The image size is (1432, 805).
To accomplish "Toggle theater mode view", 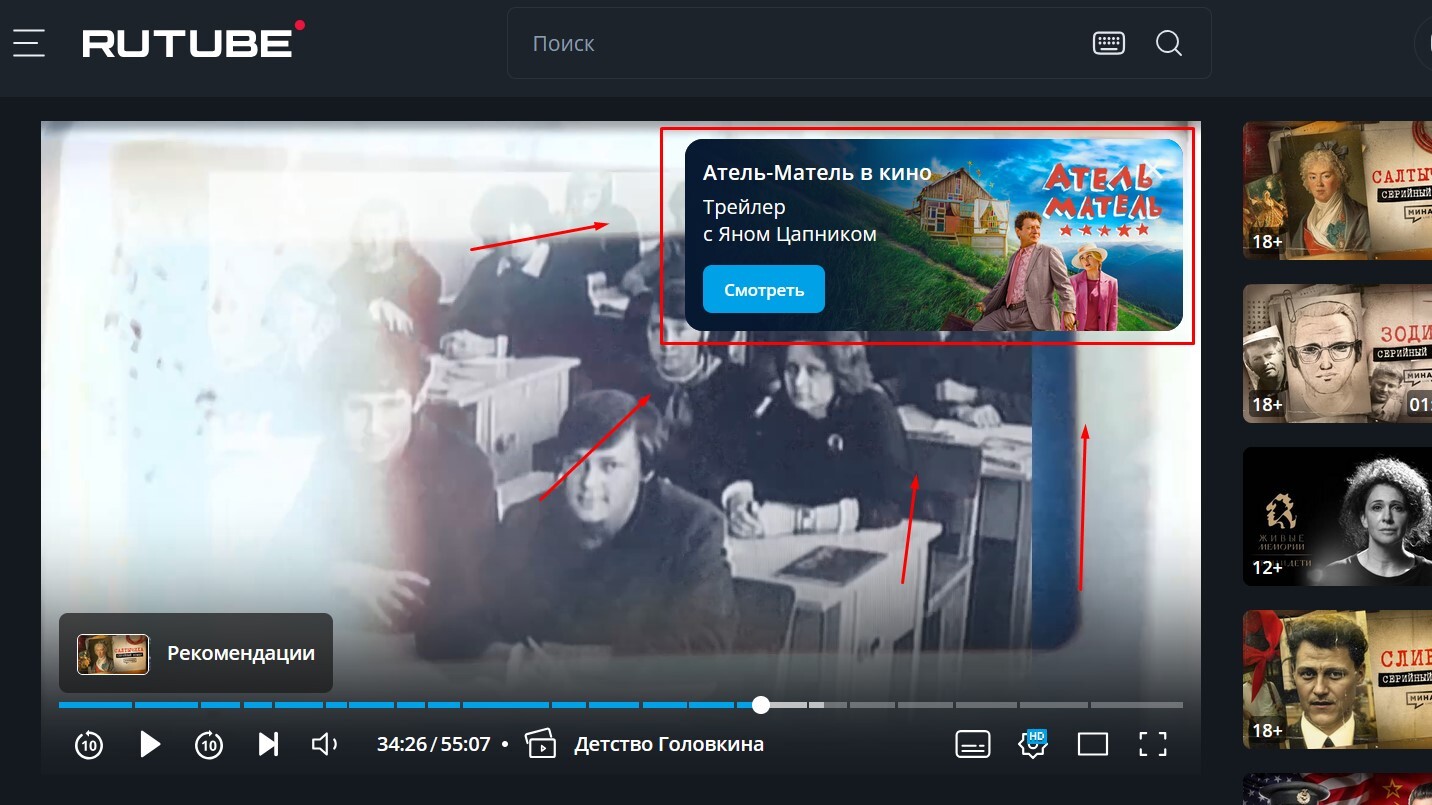I will [1092, 744].
